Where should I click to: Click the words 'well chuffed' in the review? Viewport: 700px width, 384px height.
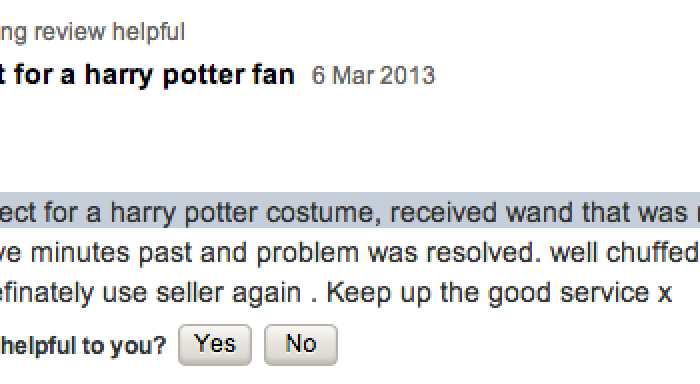coord(625,253)
